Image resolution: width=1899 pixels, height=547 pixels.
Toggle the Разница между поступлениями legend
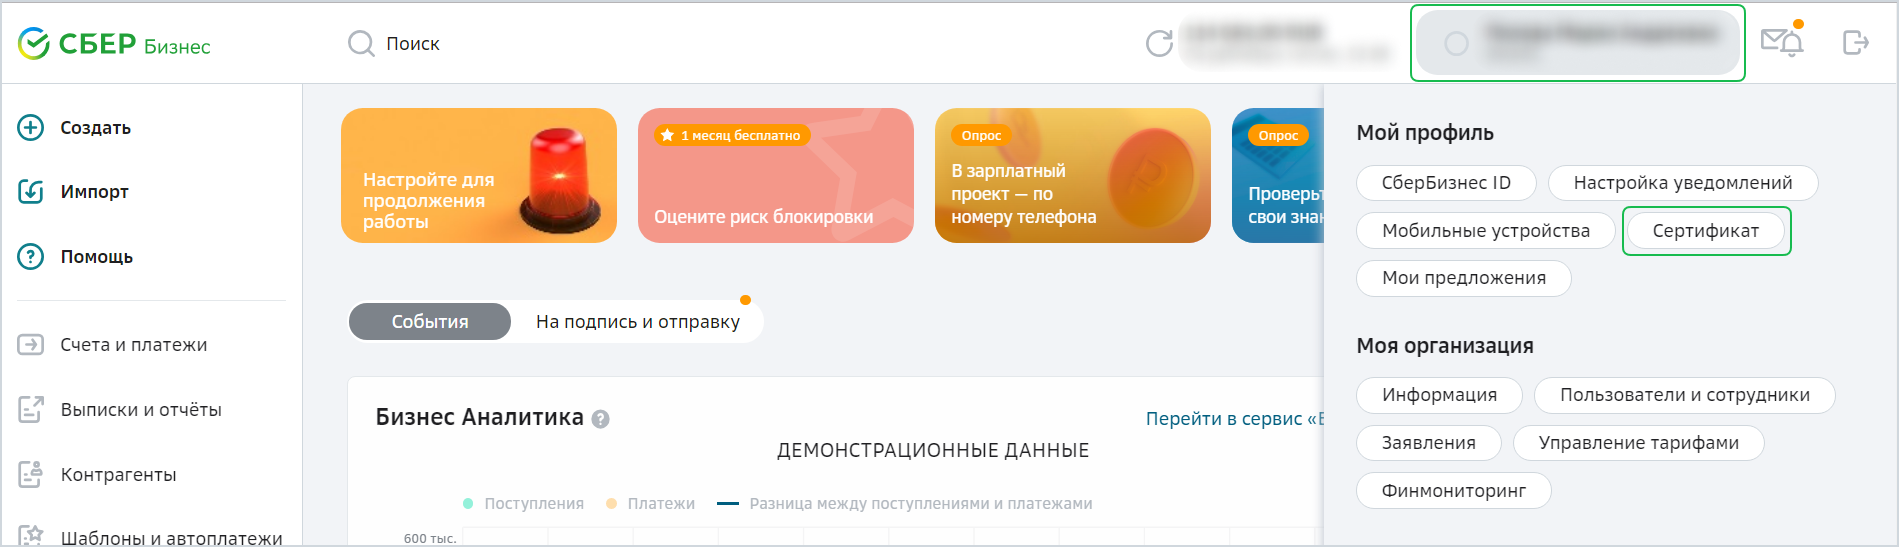pos(905,504)
